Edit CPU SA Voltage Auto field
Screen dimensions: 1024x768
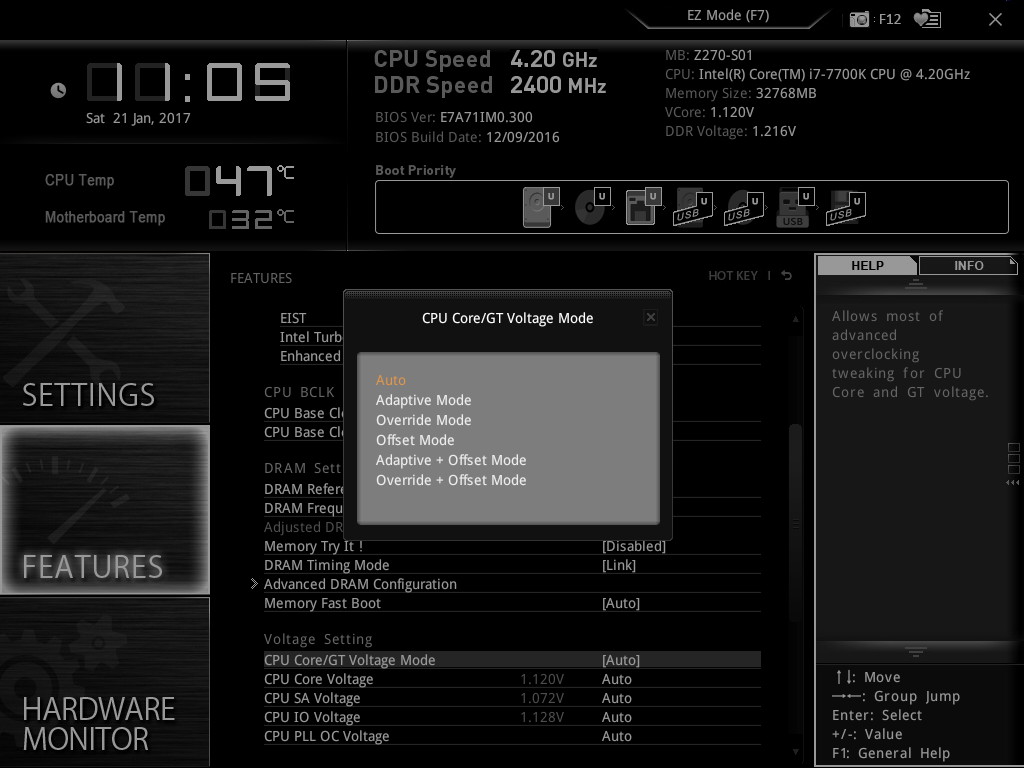tap(616, 698)
